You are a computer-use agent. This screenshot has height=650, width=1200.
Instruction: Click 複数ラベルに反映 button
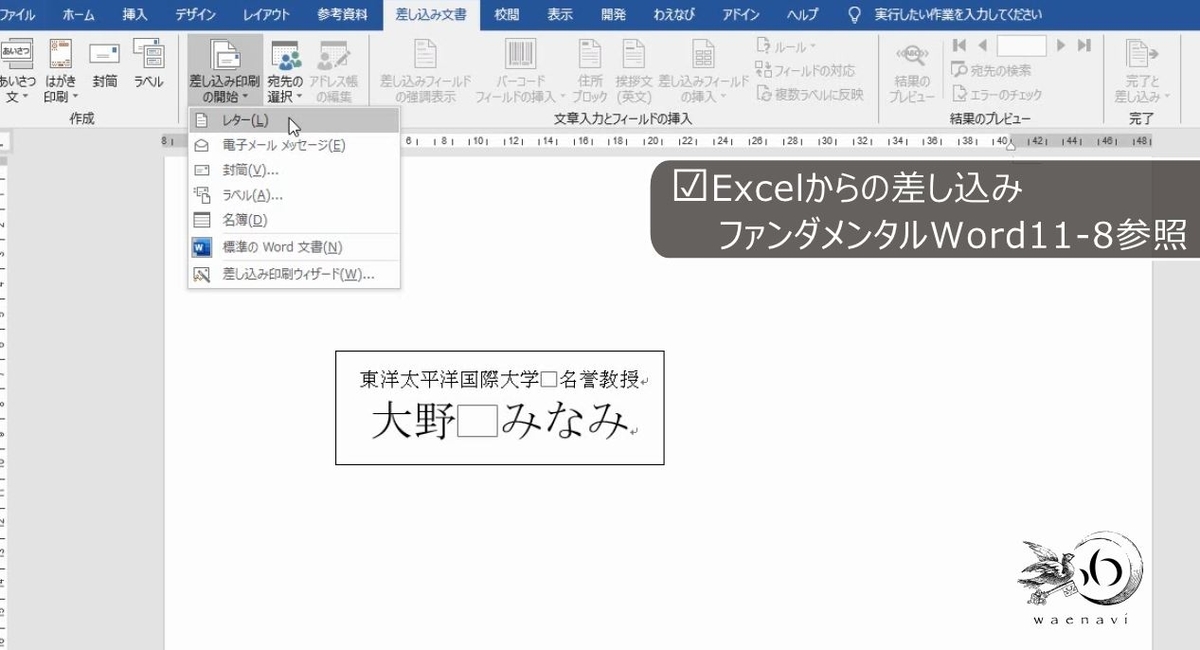[810, 94]
